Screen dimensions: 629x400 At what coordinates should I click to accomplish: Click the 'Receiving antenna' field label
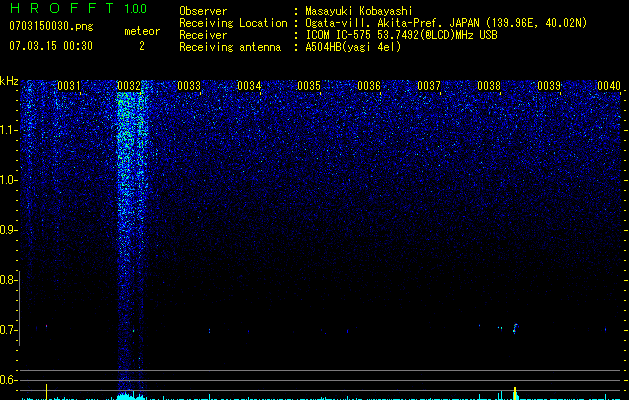click(230, 47)
